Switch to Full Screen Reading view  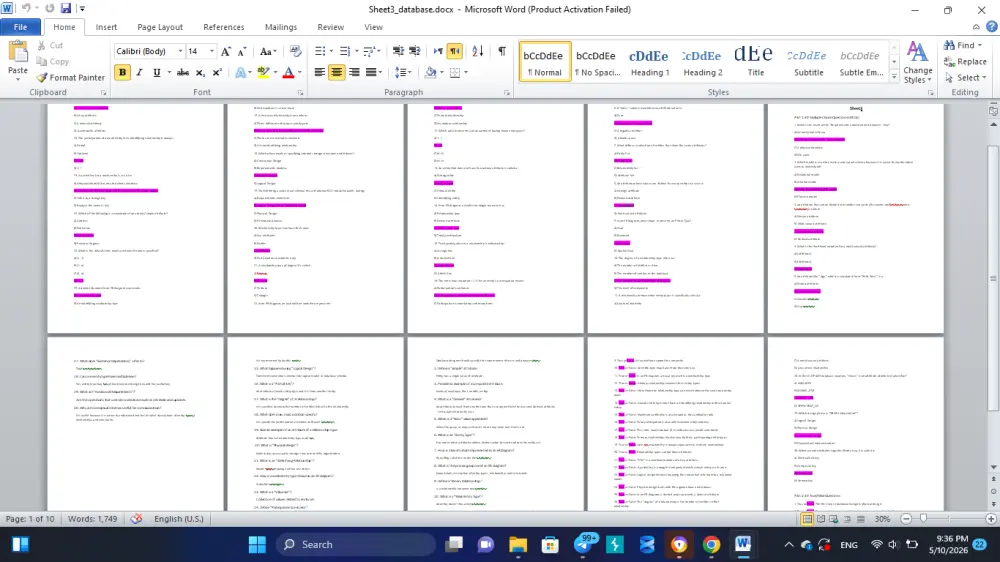tap(821, 519)
